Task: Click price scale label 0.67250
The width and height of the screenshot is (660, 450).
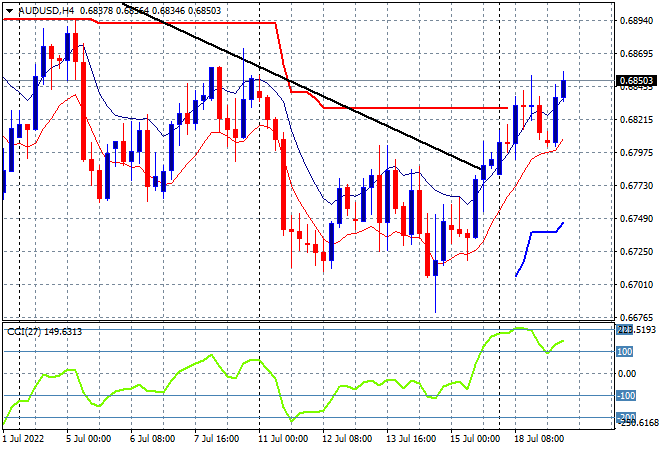Action: click(636, 252)
